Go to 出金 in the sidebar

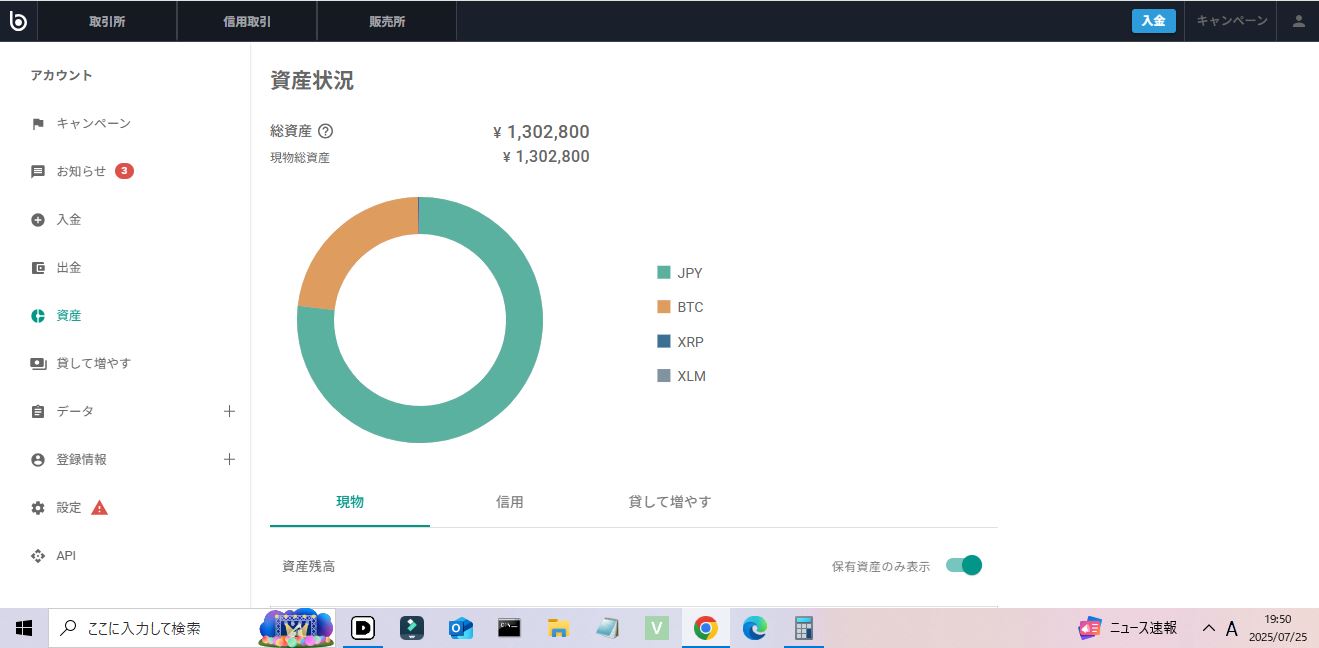(x=69, y=268)
